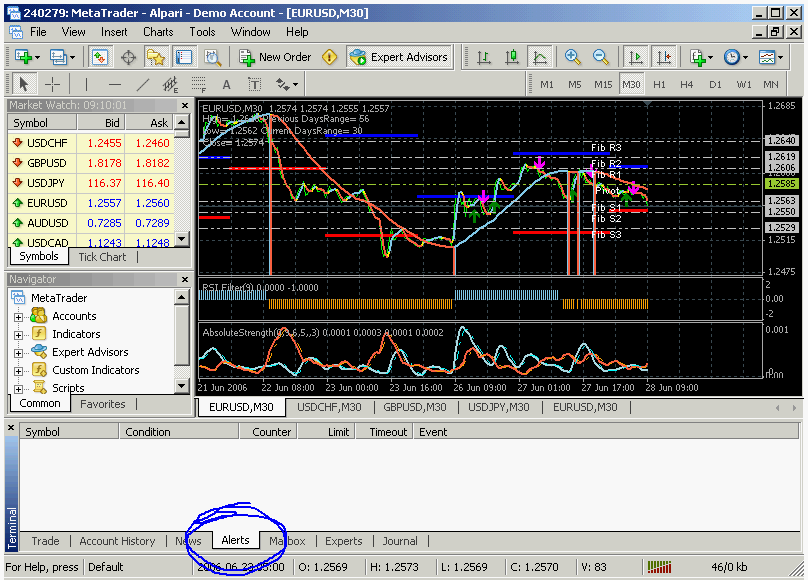
Task: Open the Strategy Tester magnifier icon
Action: (212, 57)
